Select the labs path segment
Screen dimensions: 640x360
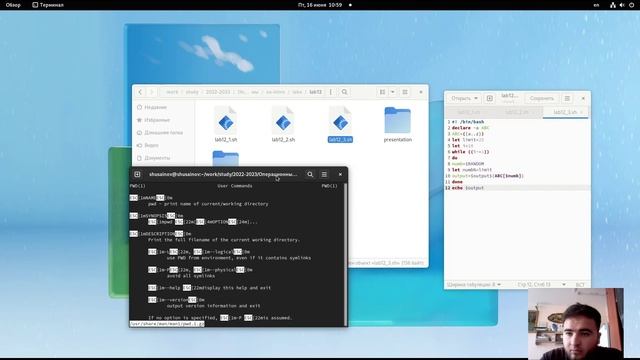[297, 92]
